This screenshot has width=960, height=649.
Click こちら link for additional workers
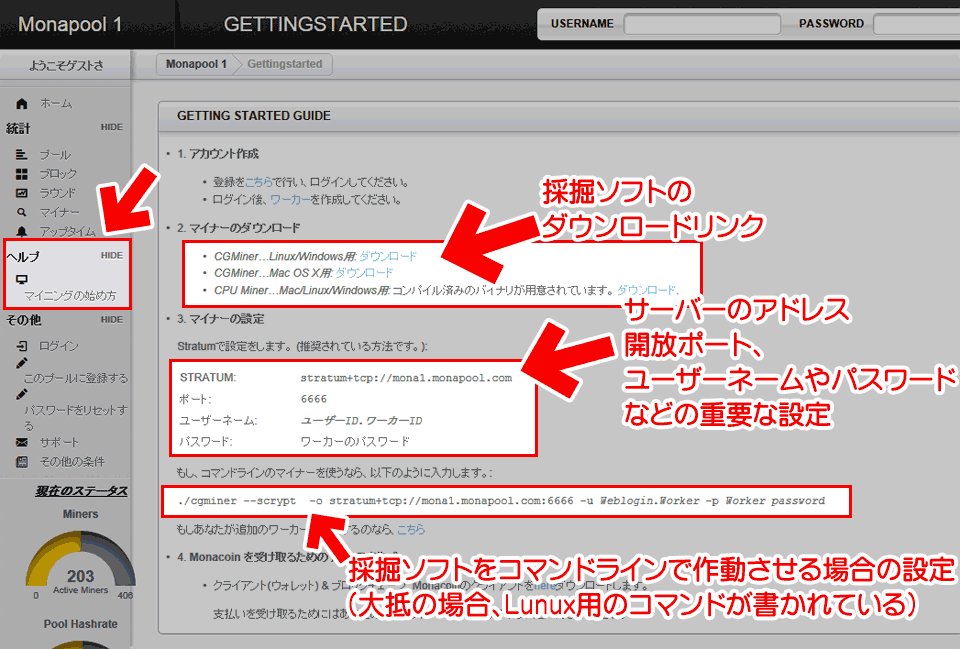click(x=411, y=529)
